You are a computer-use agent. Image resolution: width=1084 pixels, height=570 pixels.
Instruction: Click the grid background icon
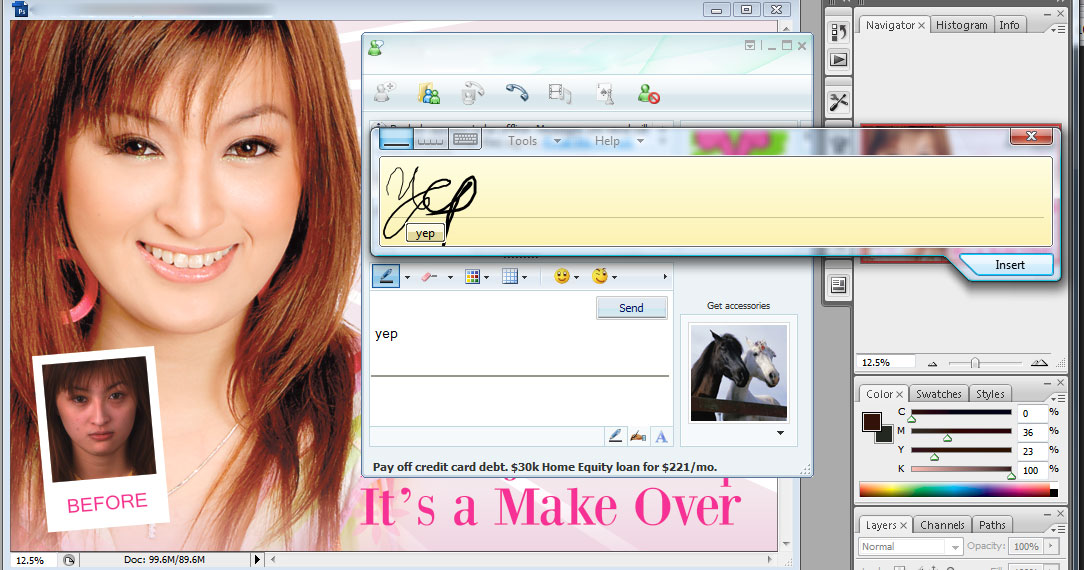coord(510,276)
